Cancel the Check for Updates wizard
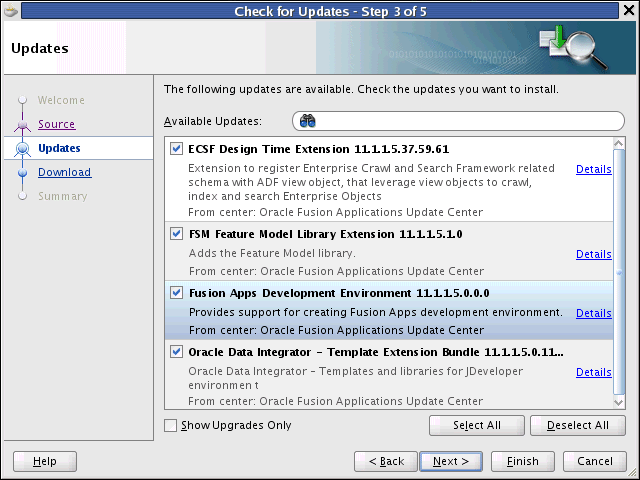Viewport: 640px width, 480px height. pyautogui.click(x=595, y=461)
